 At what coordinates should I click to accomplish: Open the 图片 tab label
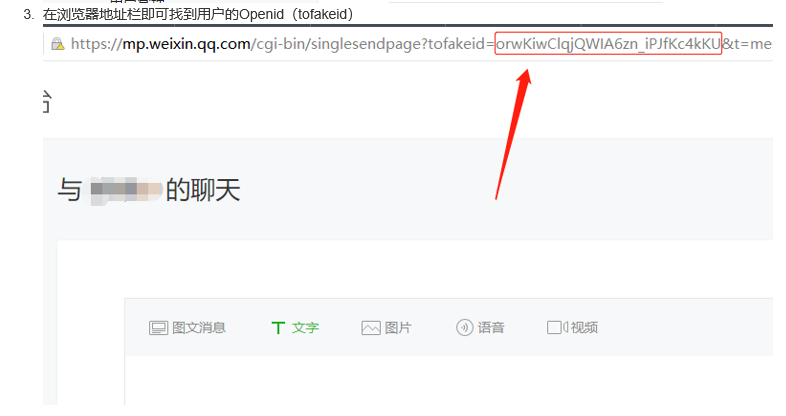pos(398,328)
